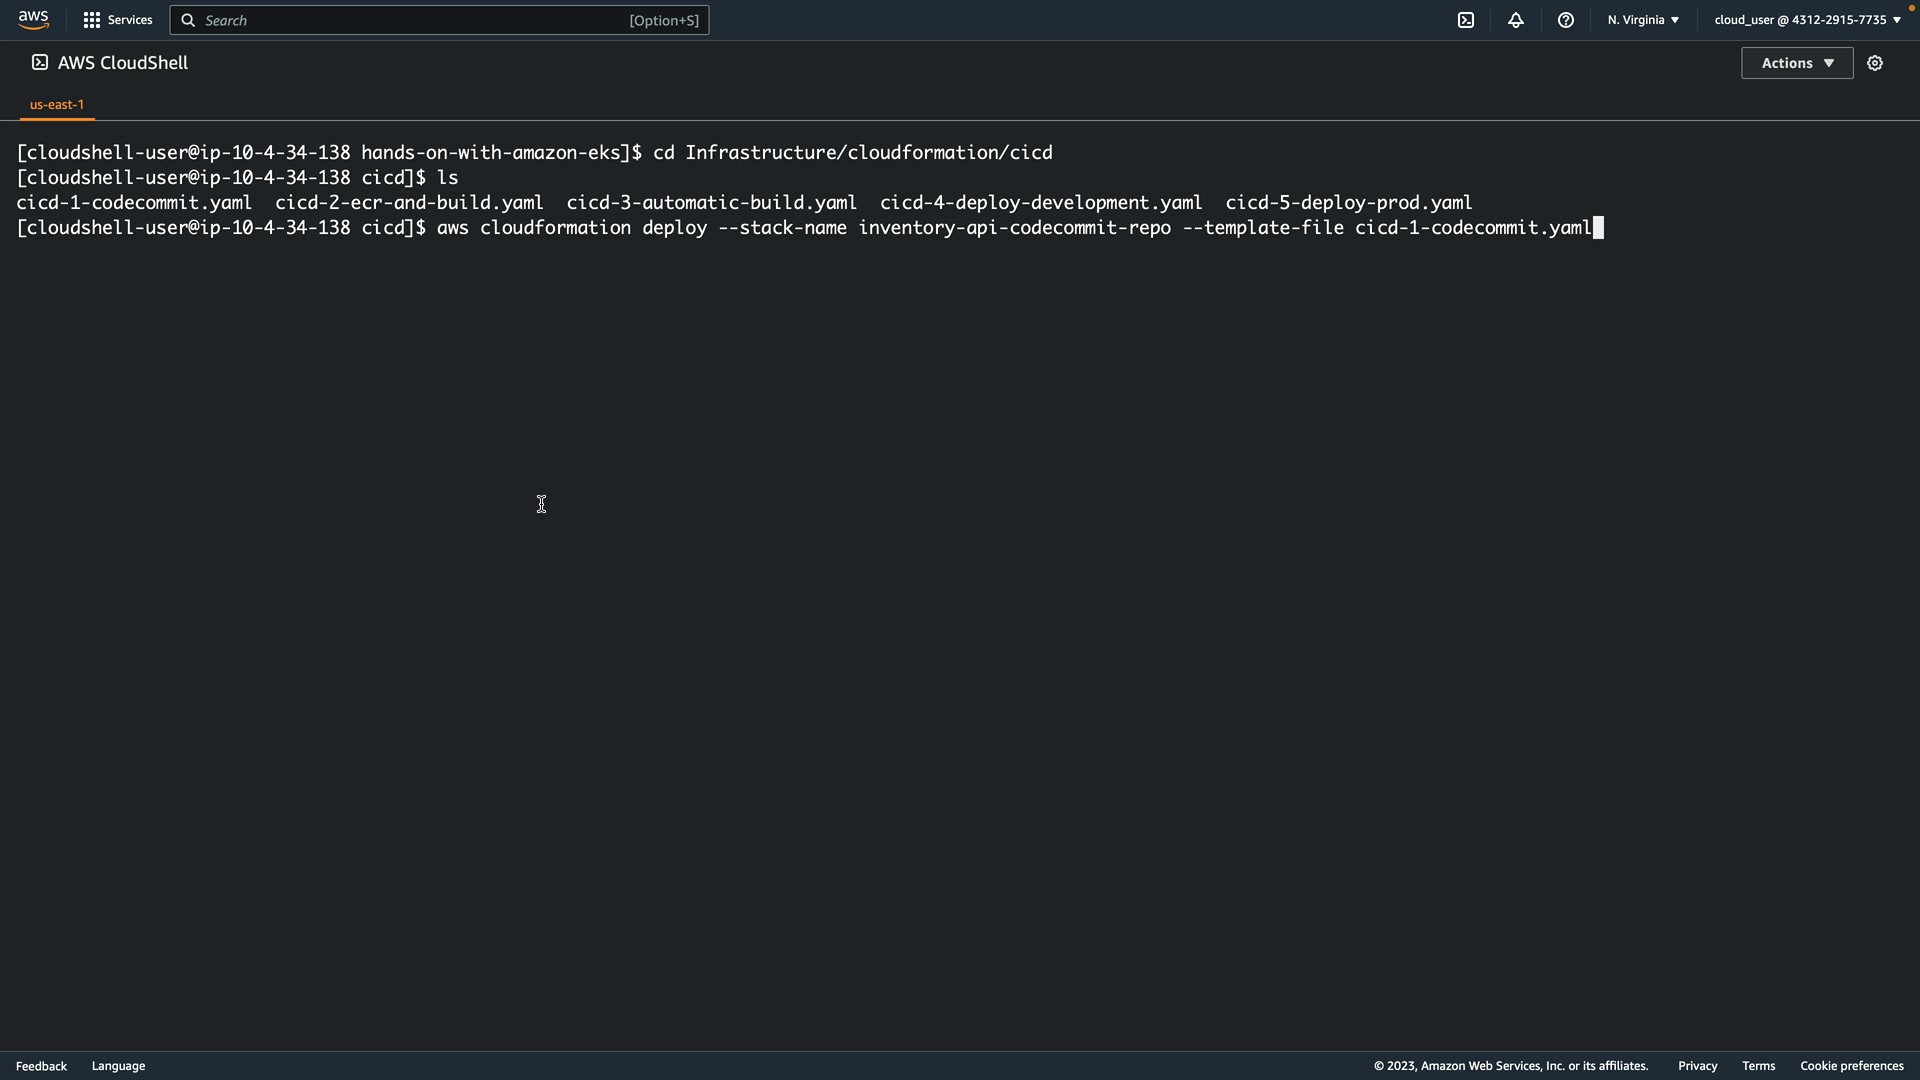Click the CloudShell icon in top navigation
1920x1080 pixels.
coord(1466,20)
